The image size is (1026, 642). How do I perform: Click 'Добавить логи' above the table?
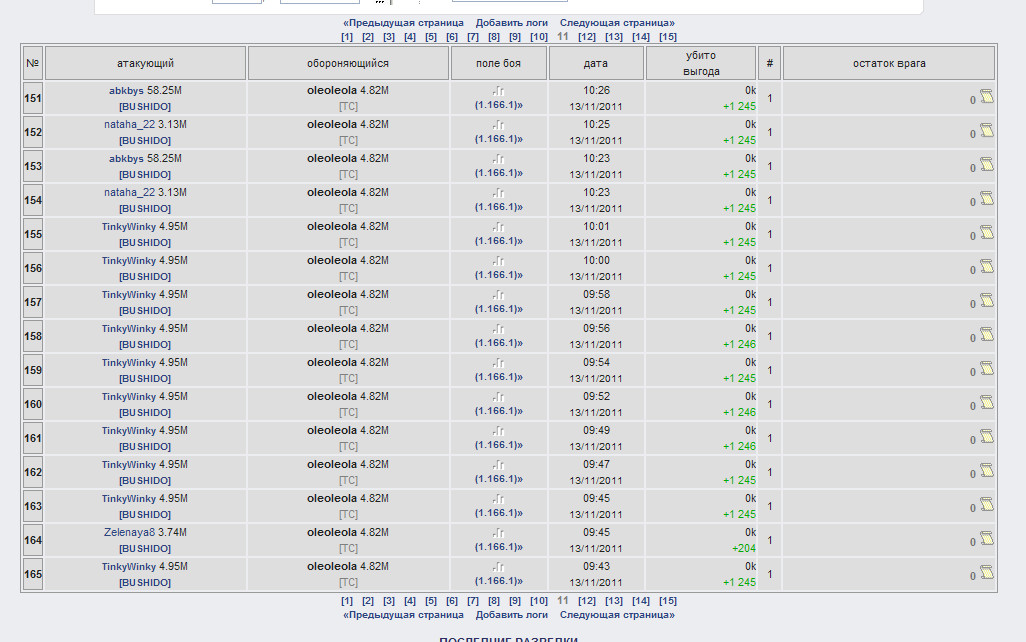tap(511, 22)
